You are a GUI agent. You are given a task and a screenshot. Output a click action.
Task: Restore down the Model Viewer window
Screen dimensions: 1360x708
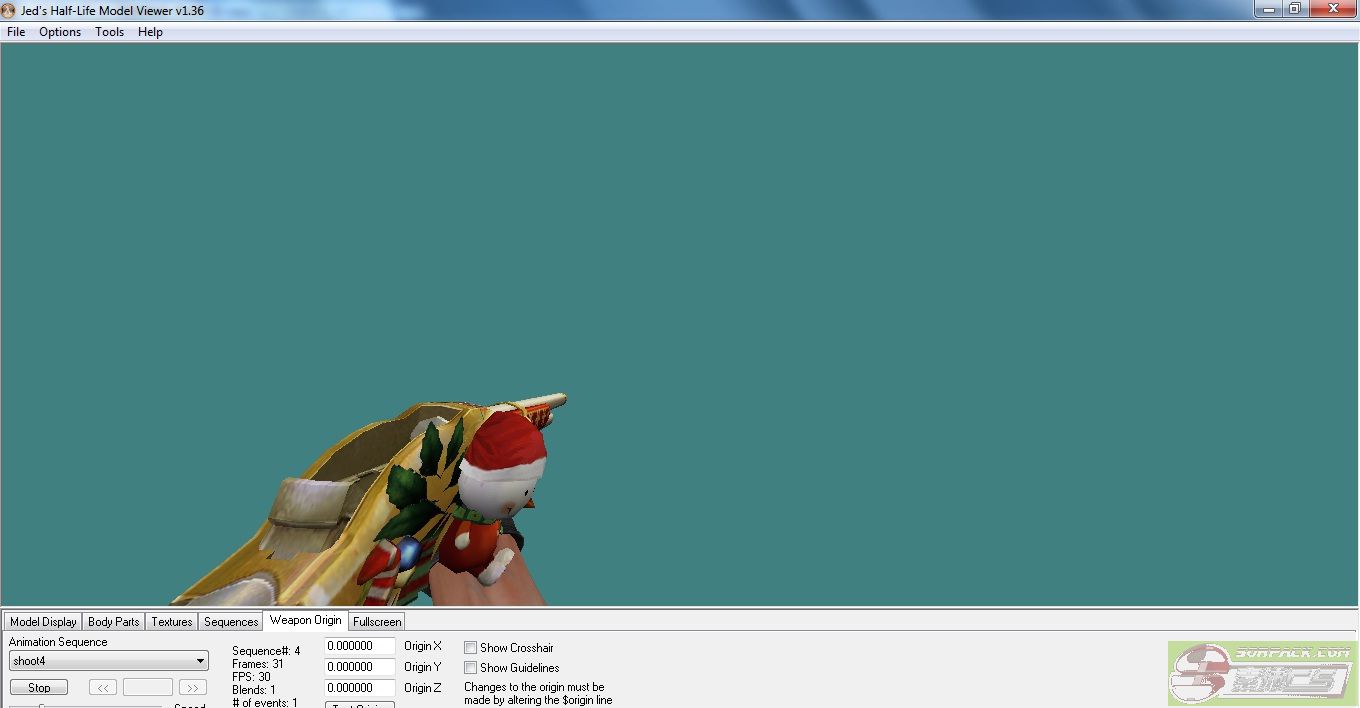click(1295, 9)
